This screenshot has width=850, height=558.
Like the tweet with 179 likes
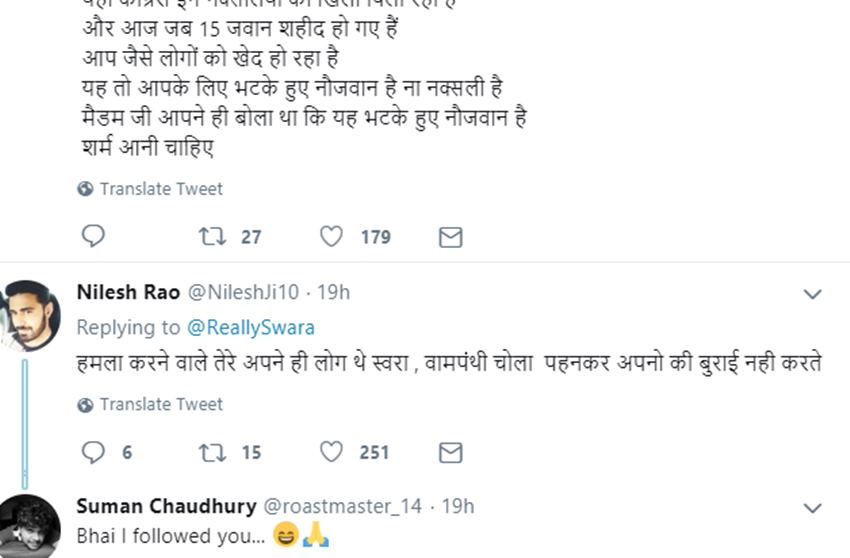331,237
